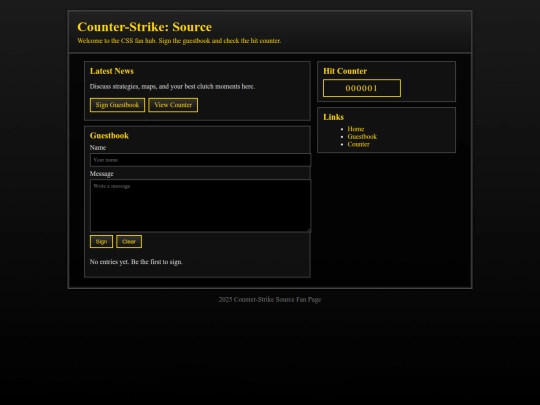Viewport: 540px width, 405px height.
Task: Click the '2025 Counter-Strike Source Fan Page' footer
Action: click(270, 300)
